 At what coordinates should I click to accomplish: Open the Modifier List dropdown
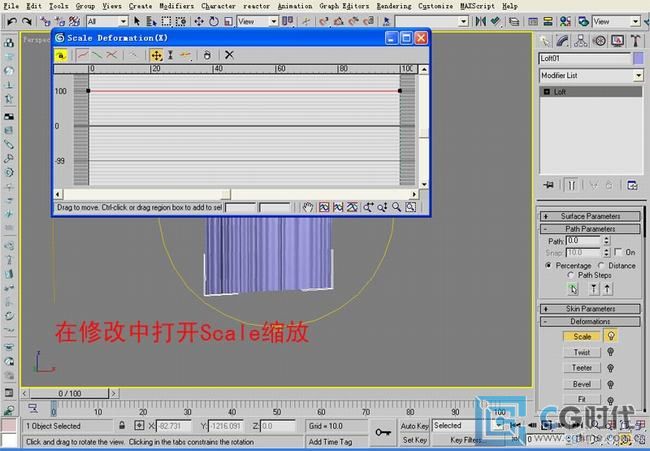[638, 76]
